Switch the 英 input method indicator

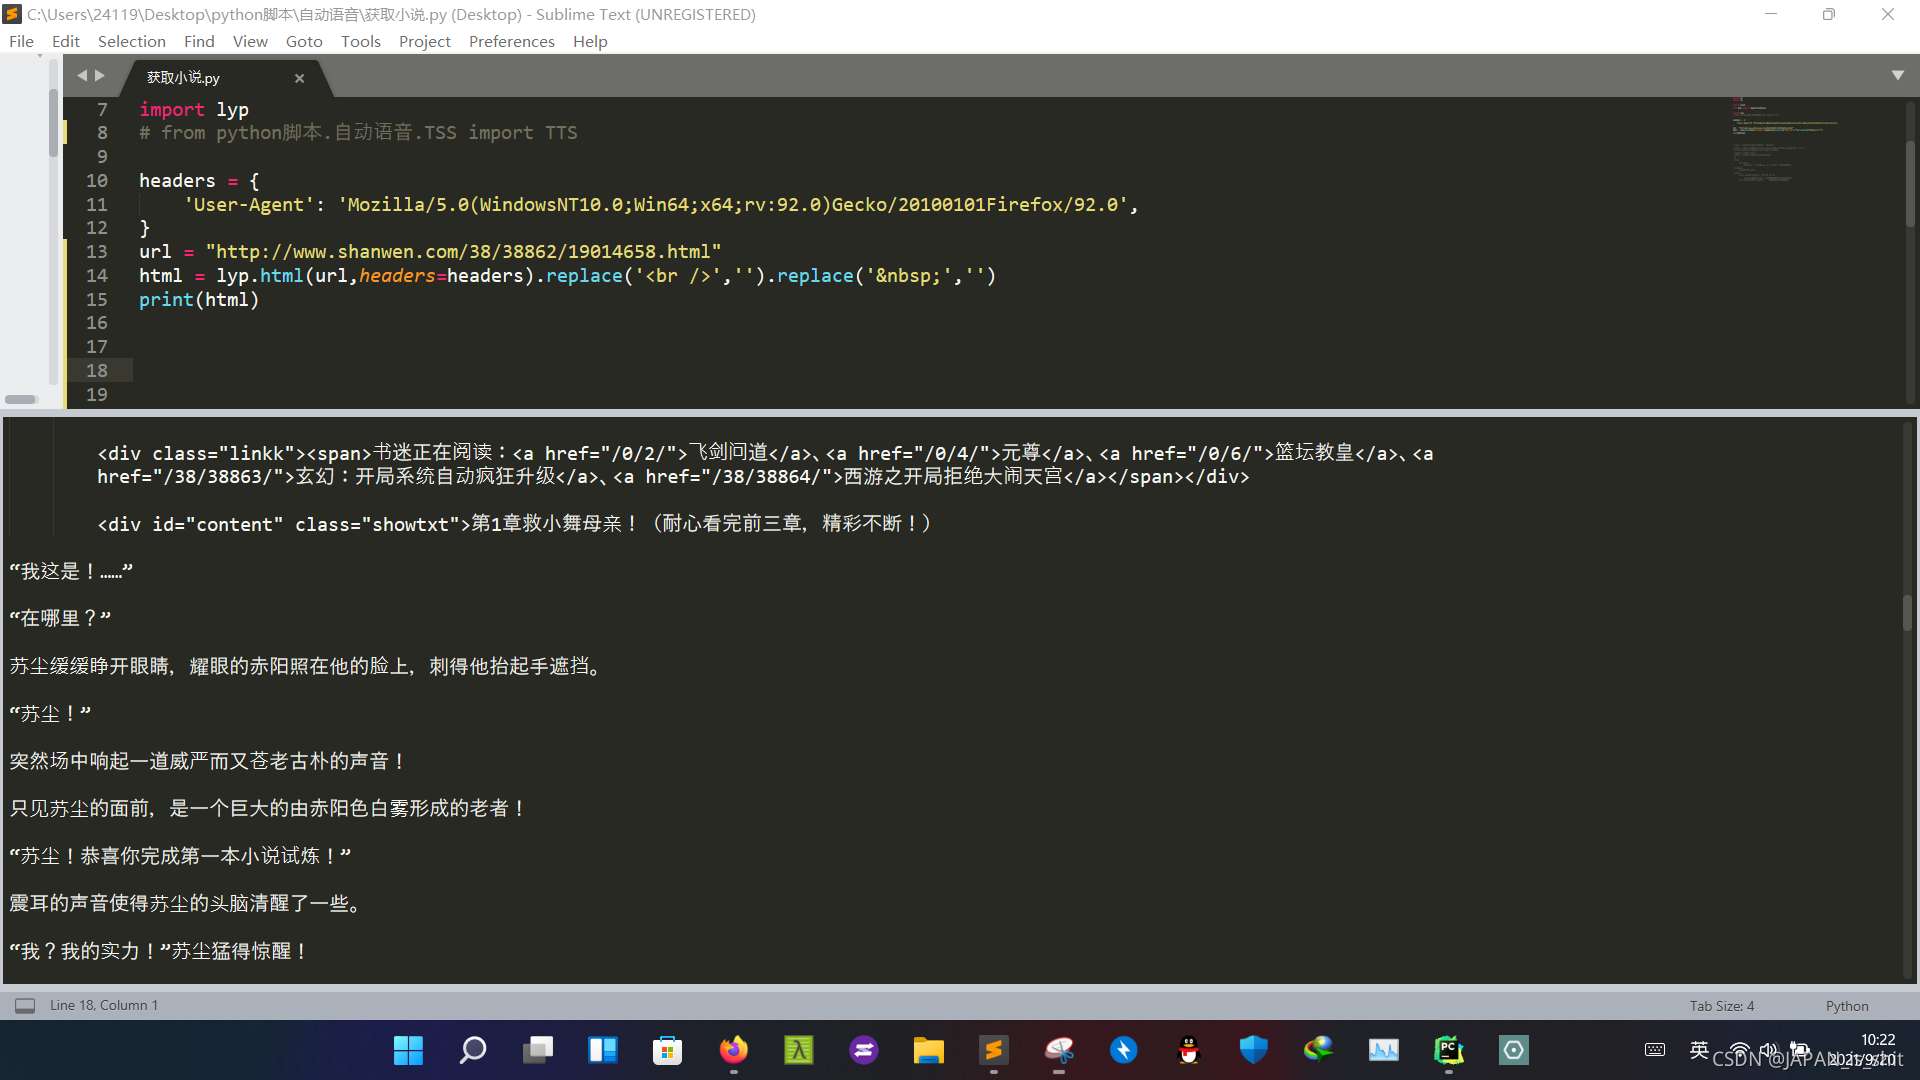pos(1699,1049)
